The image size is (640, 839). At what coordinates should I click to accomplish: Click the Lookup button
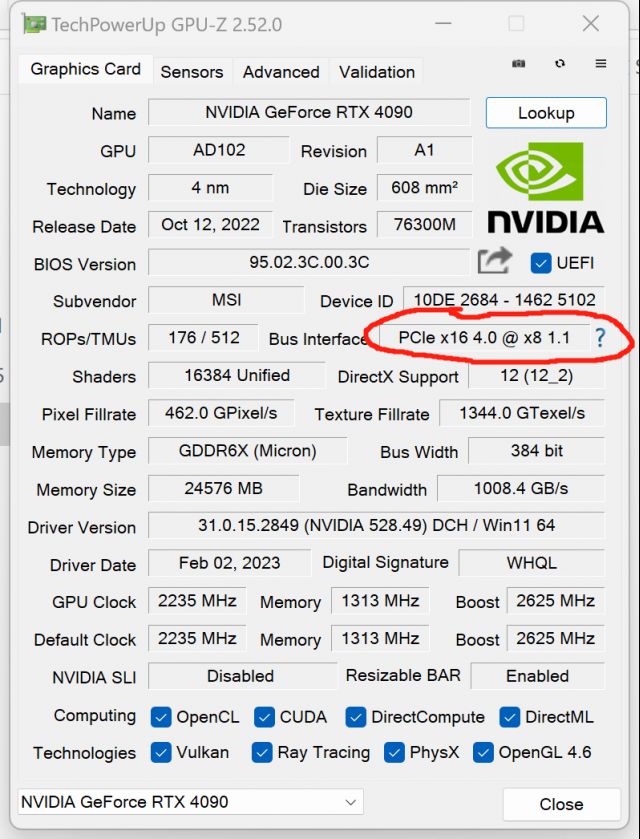pos(546,112)
